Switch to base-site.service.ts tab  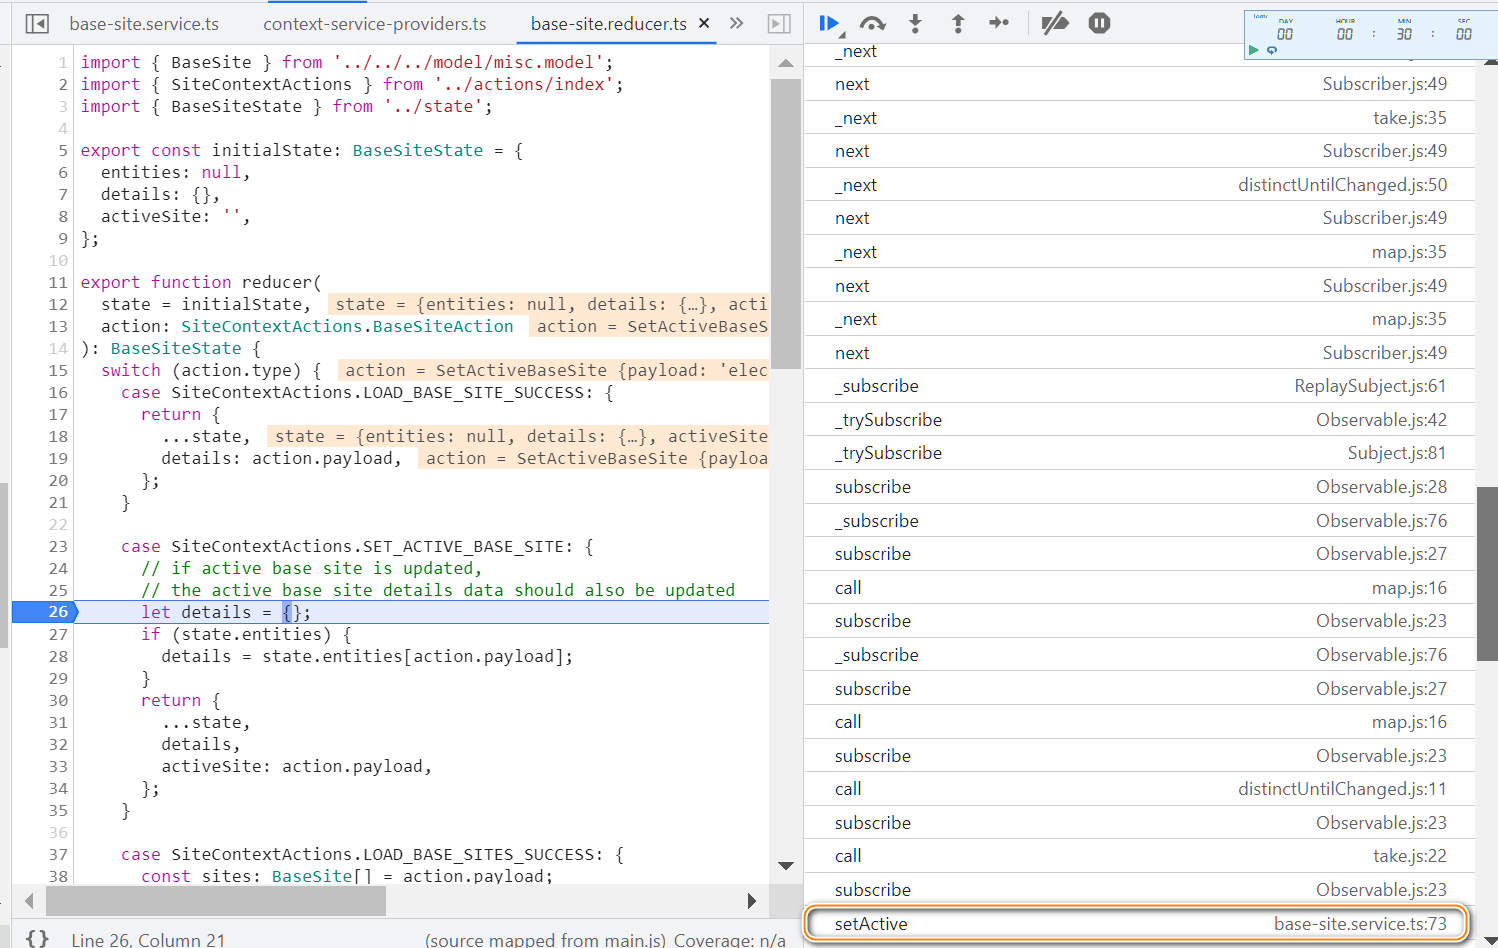tap(144, 24)
